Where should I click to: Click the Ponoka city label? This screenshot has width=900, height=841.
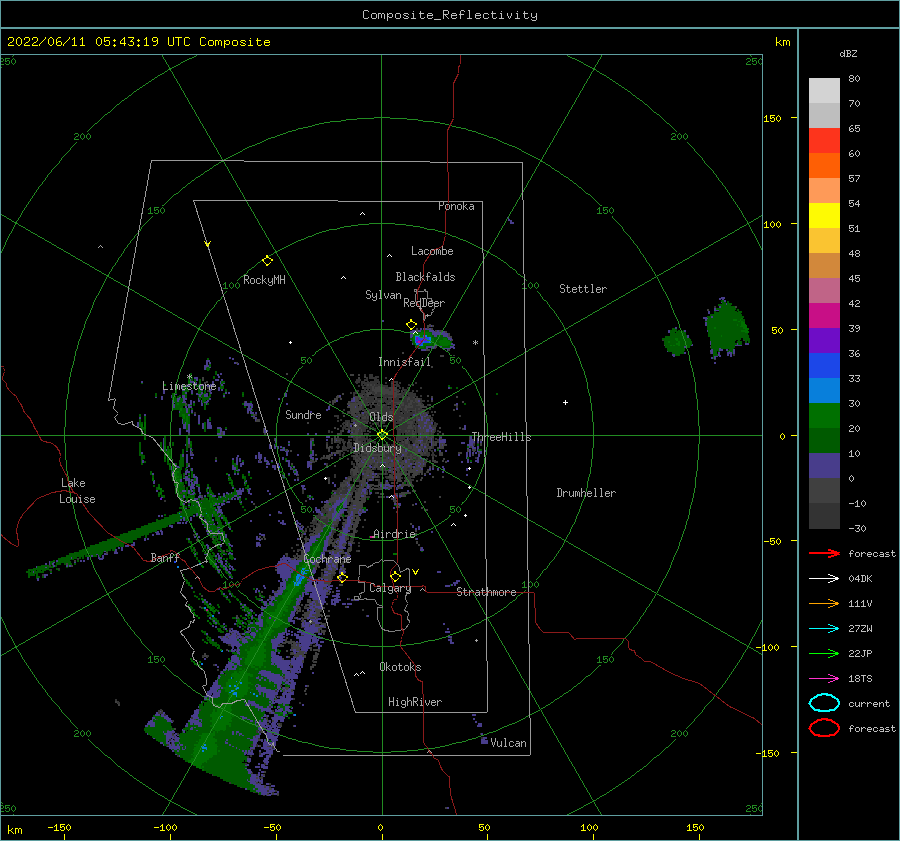456,206
